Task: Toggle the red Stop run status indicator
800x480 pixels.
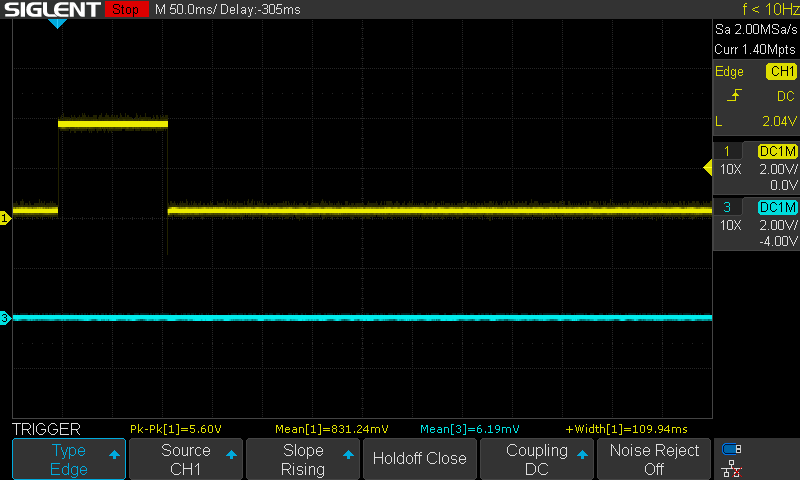Action: point(125,10)
